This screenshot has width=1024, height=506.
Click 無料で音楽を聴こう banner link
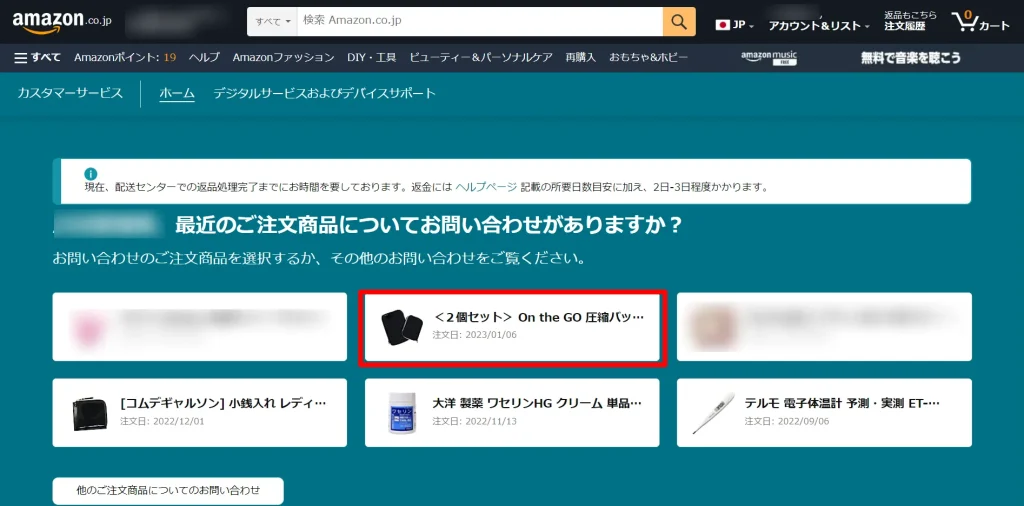(x=910, y=57)
